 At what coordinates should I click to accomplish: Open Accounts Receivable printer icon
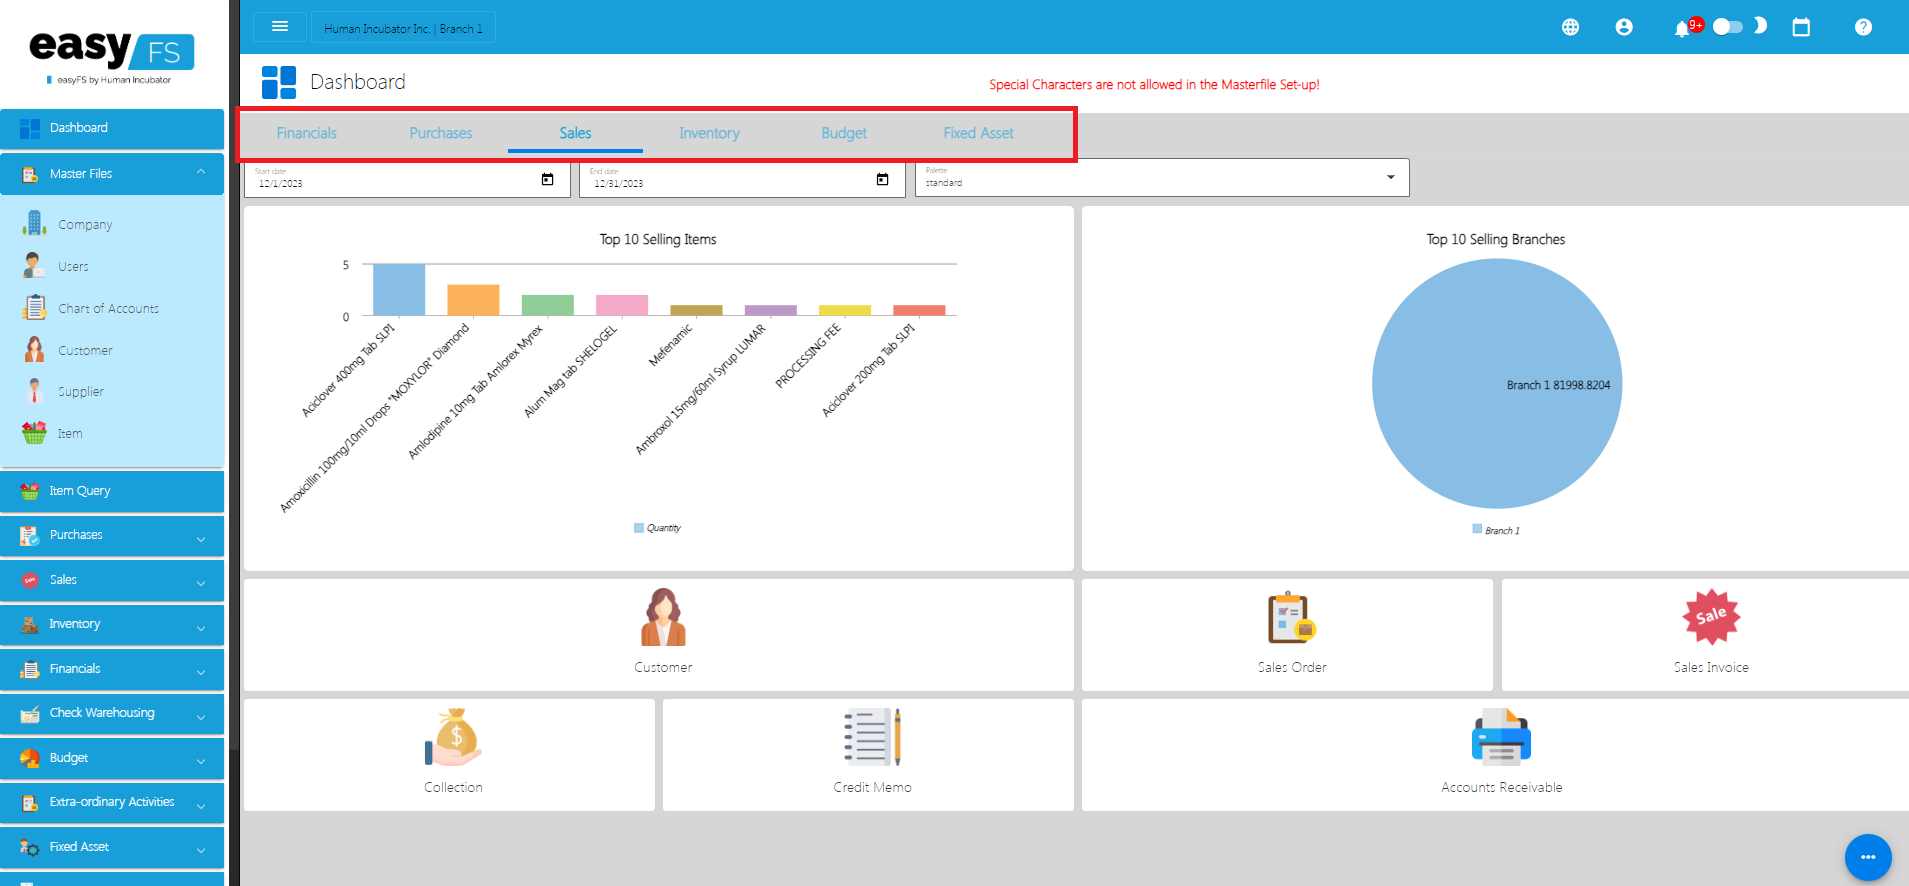1501,737
